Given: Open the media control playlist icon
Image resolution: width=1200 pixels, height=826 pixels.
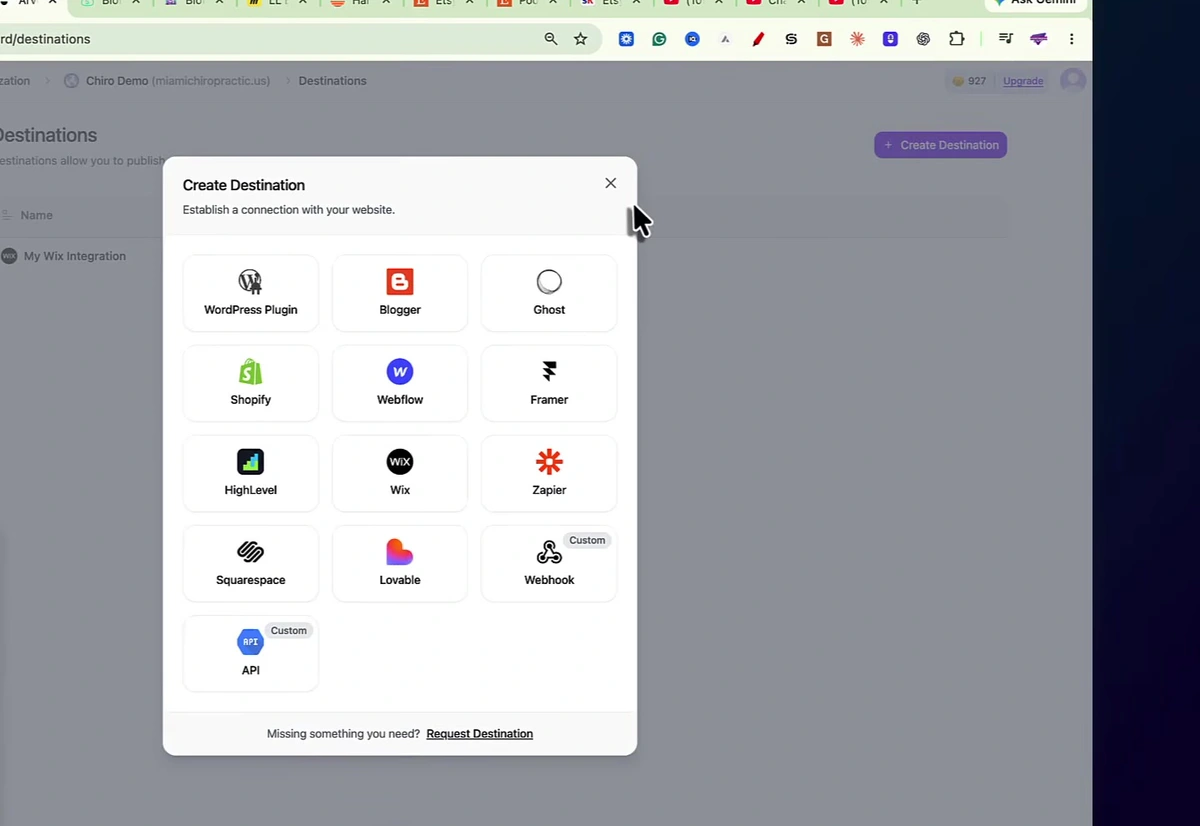Looking at the screenshot, I should tap(1006, 39).
